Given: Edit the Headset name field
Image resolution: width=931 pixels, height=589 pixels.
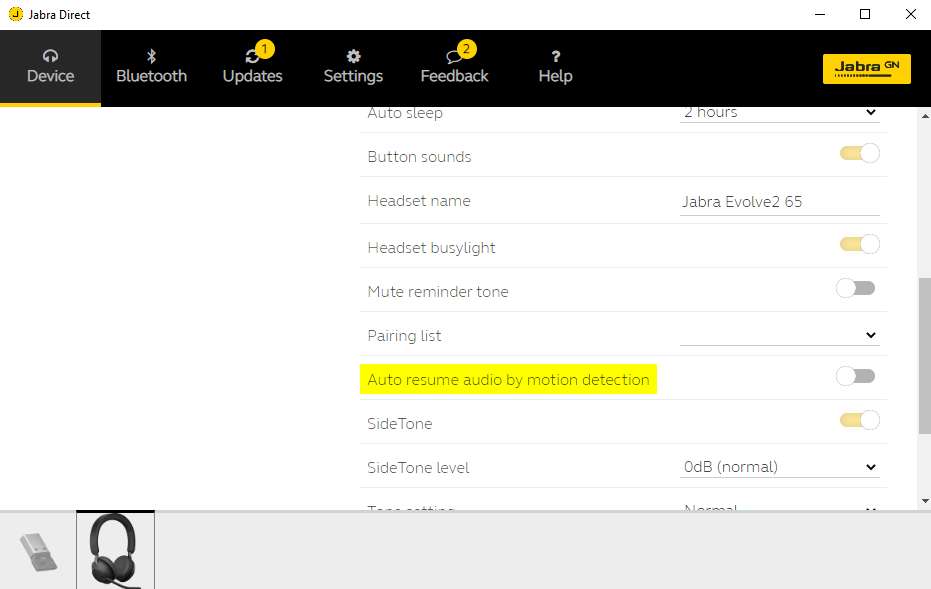Looking at the screenshot, I should (780, 202).
